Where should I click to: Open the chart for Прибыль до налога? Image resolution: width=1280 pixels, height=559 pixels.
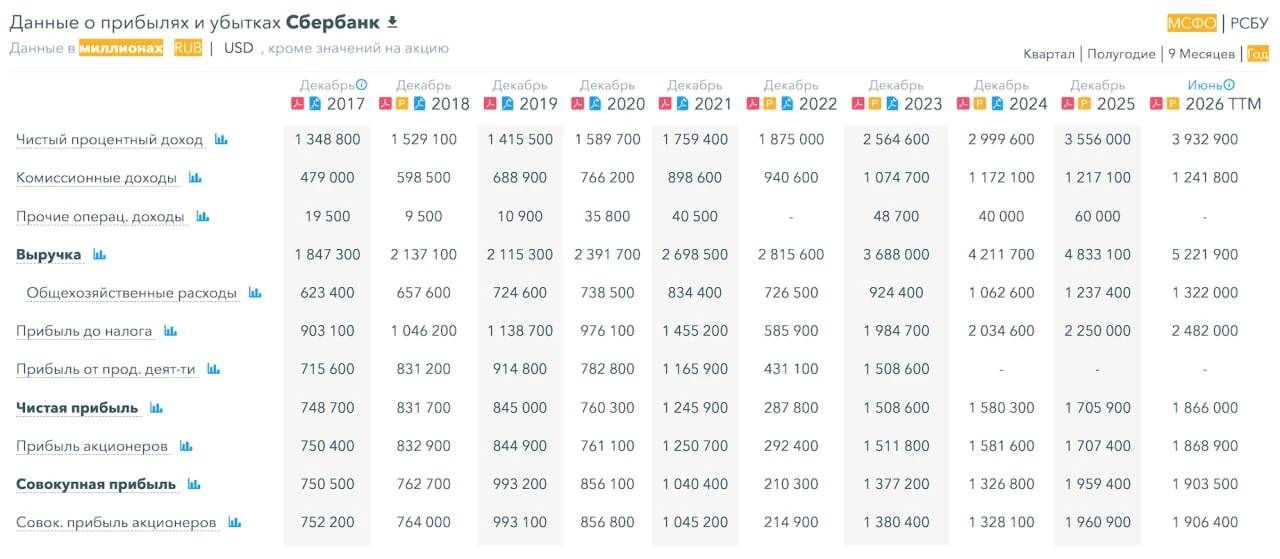click(x=170, y=331)
